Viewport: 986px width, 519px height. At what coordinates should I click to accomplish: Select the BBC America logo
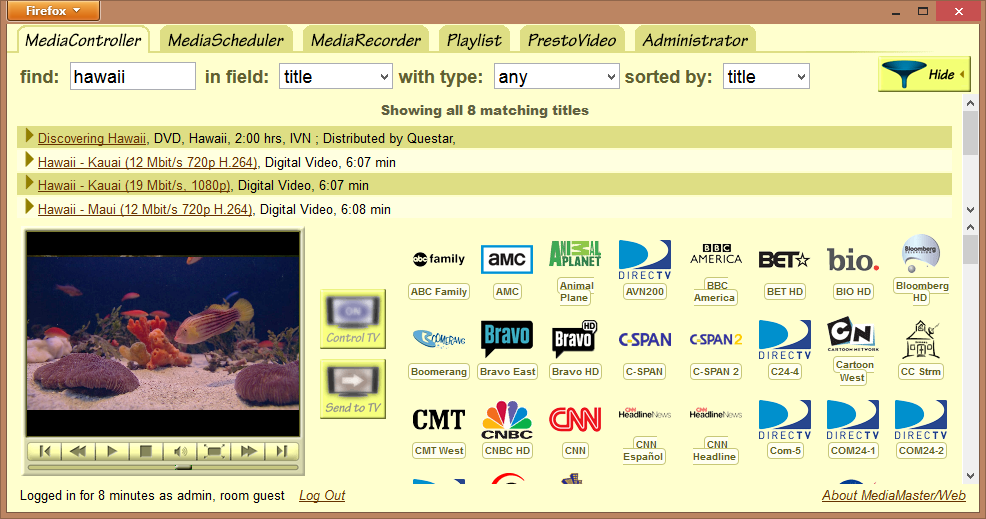pos(716,254)
